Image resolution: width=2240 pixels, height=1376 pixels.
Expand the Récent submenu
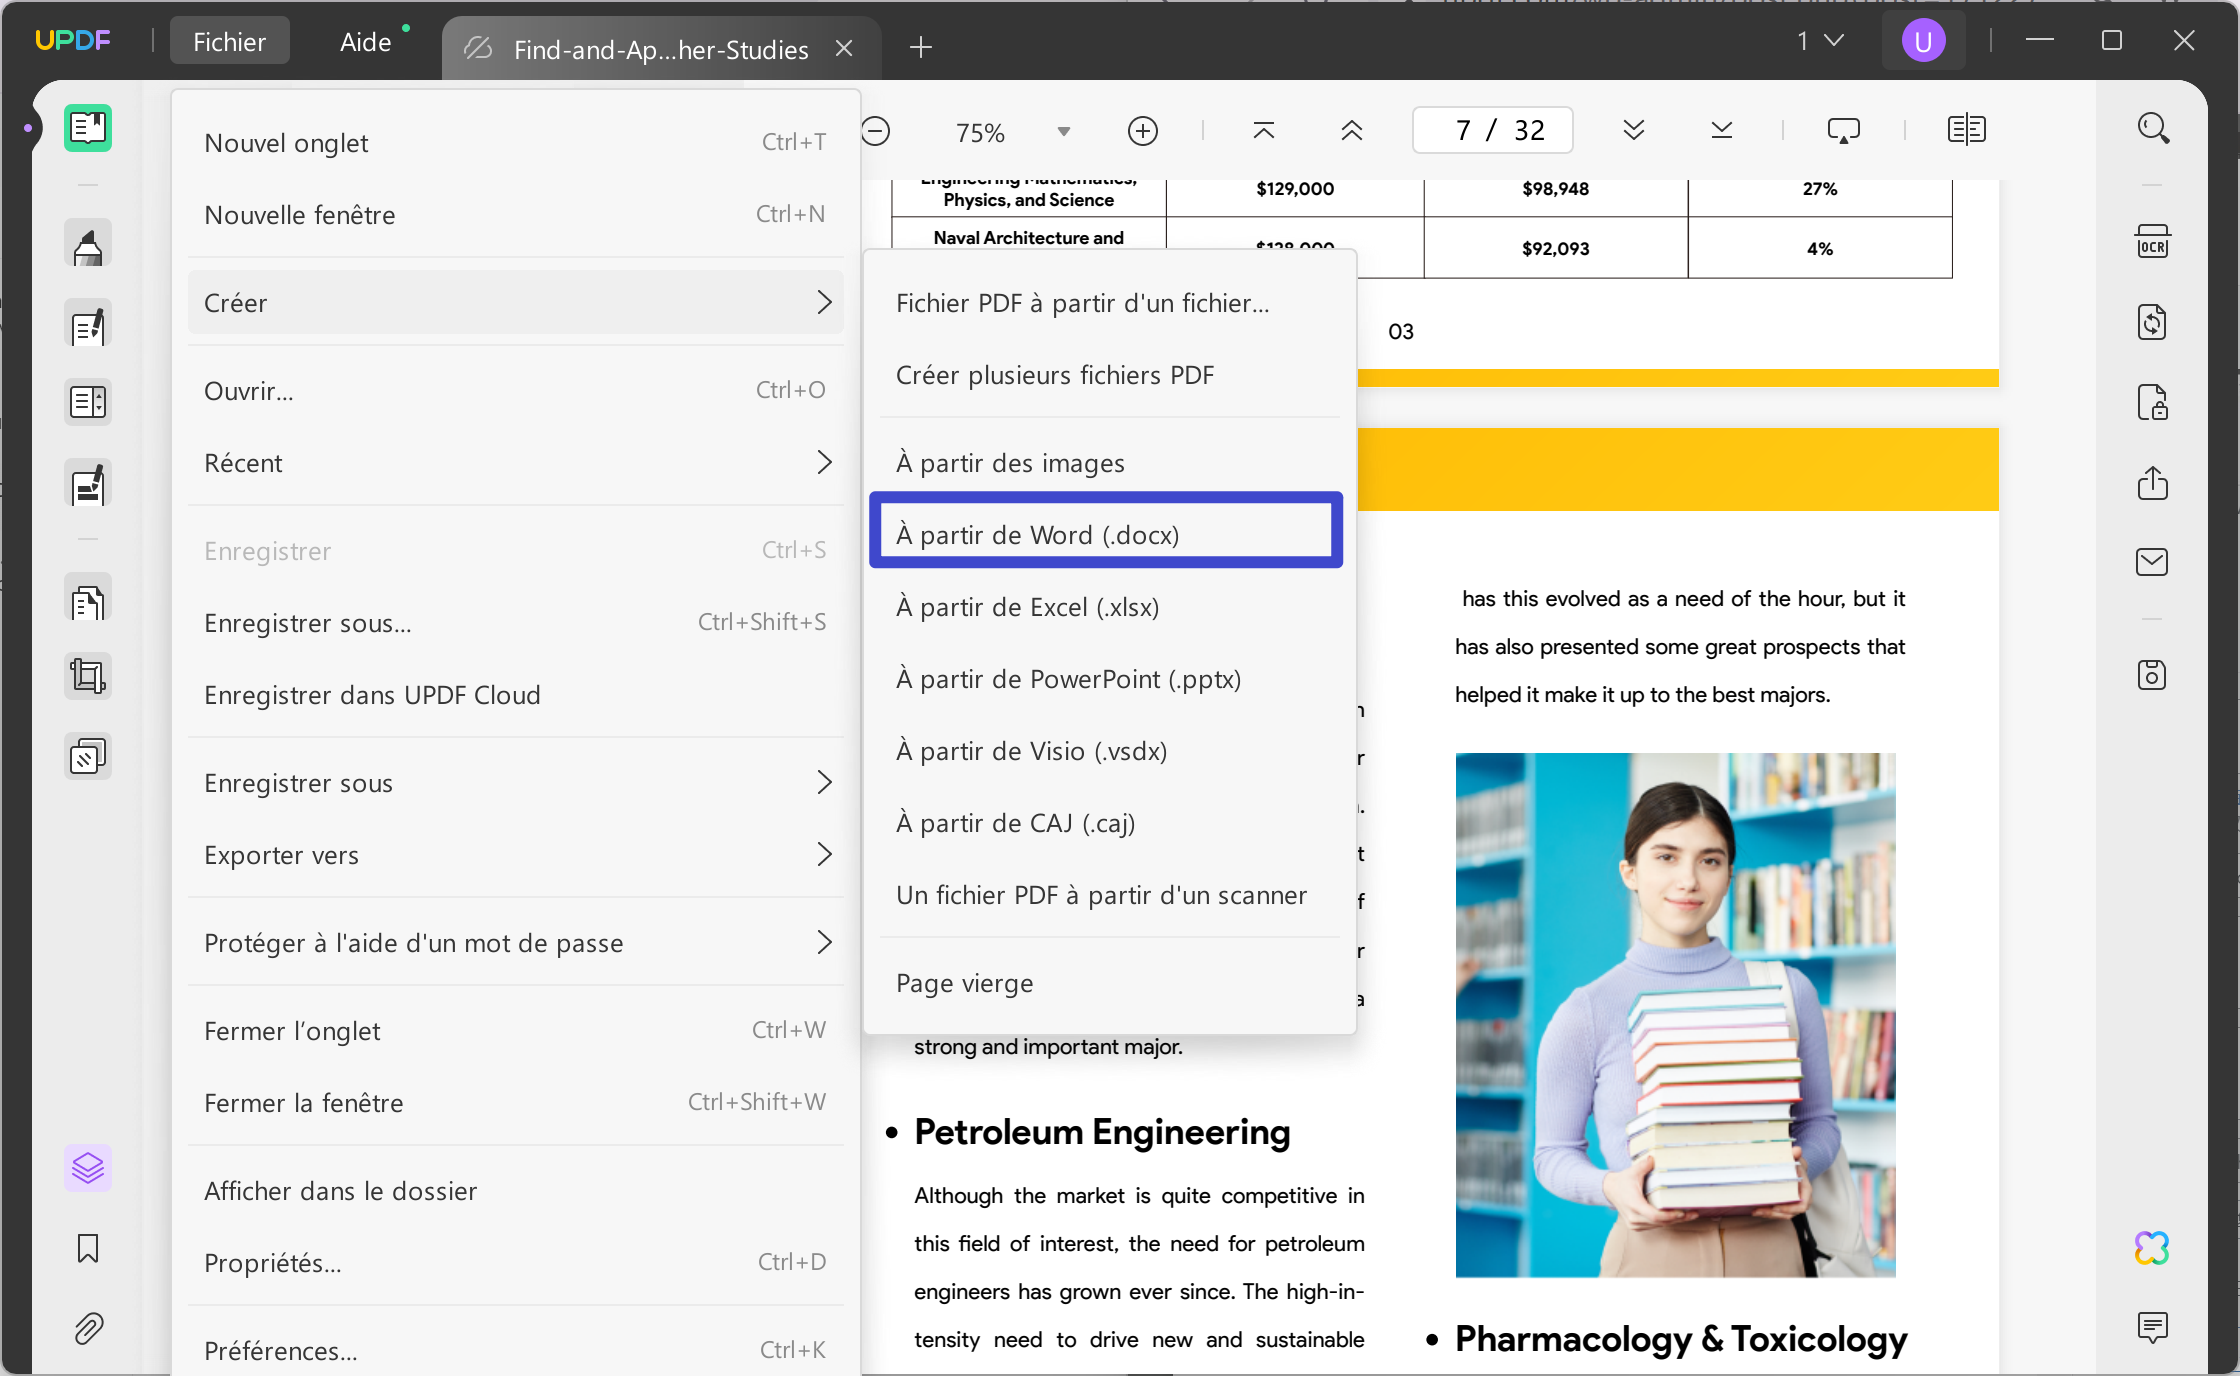tap(516, 462)
